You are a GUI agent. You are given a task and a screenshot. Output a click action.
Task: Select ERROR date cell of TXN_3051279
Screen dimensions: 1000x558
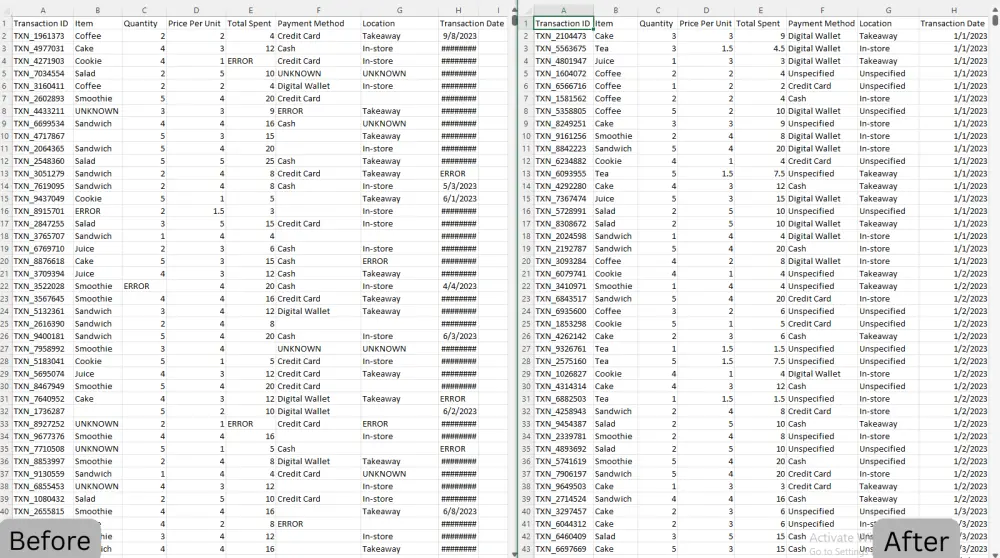pos(458,173)
